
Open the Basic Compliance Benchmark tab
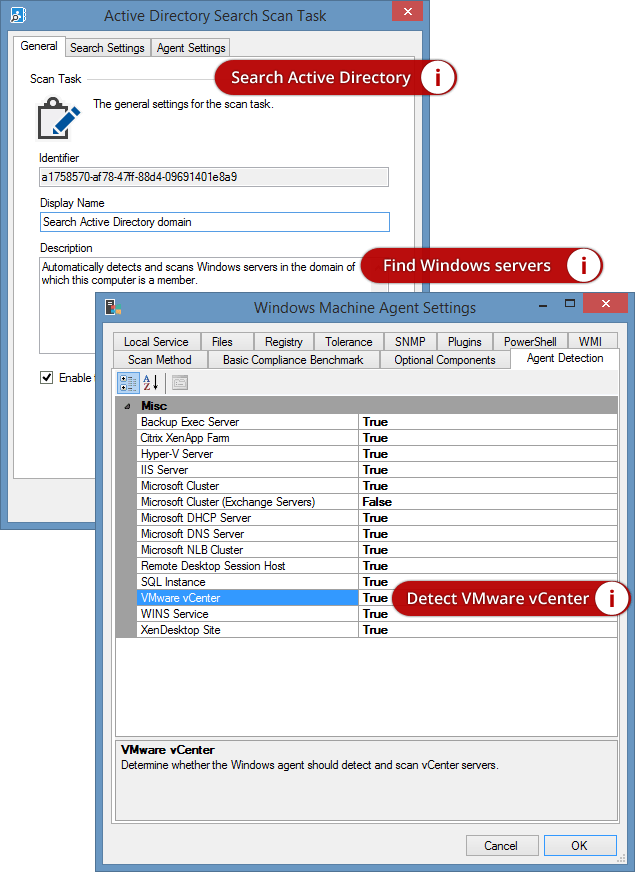pos(293,360)
